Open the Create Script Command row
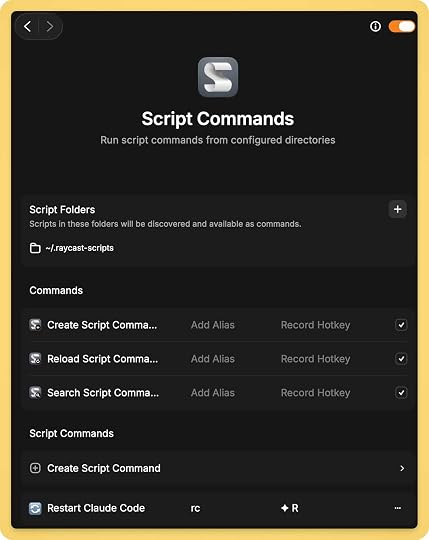Screen dimensions: 429x540 pyautogui.click(x=218, y=468)
